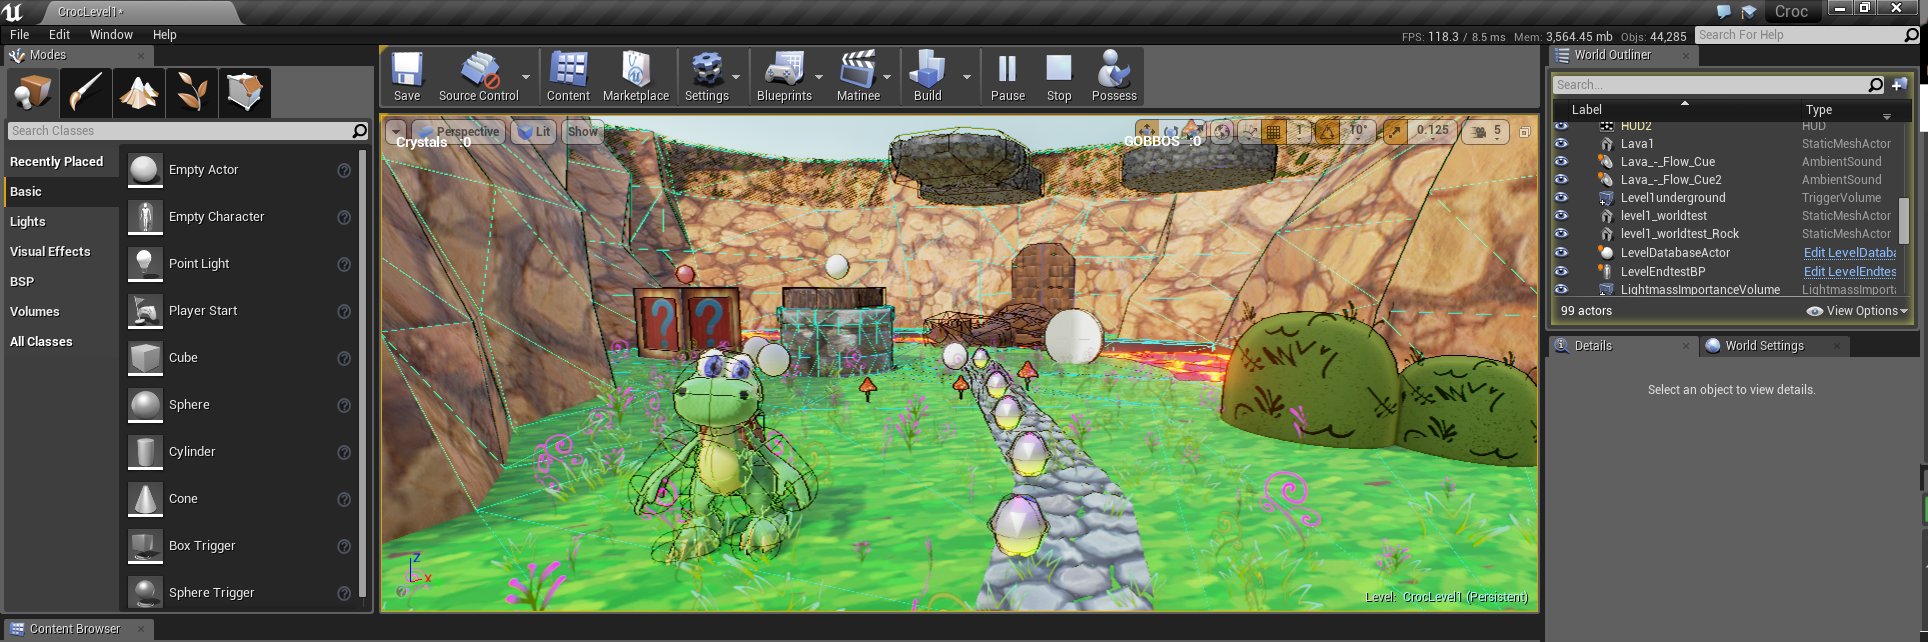1928x642 pixels.
Task: Select Geometry Editing mode cube icon
Action: [245, 92]
